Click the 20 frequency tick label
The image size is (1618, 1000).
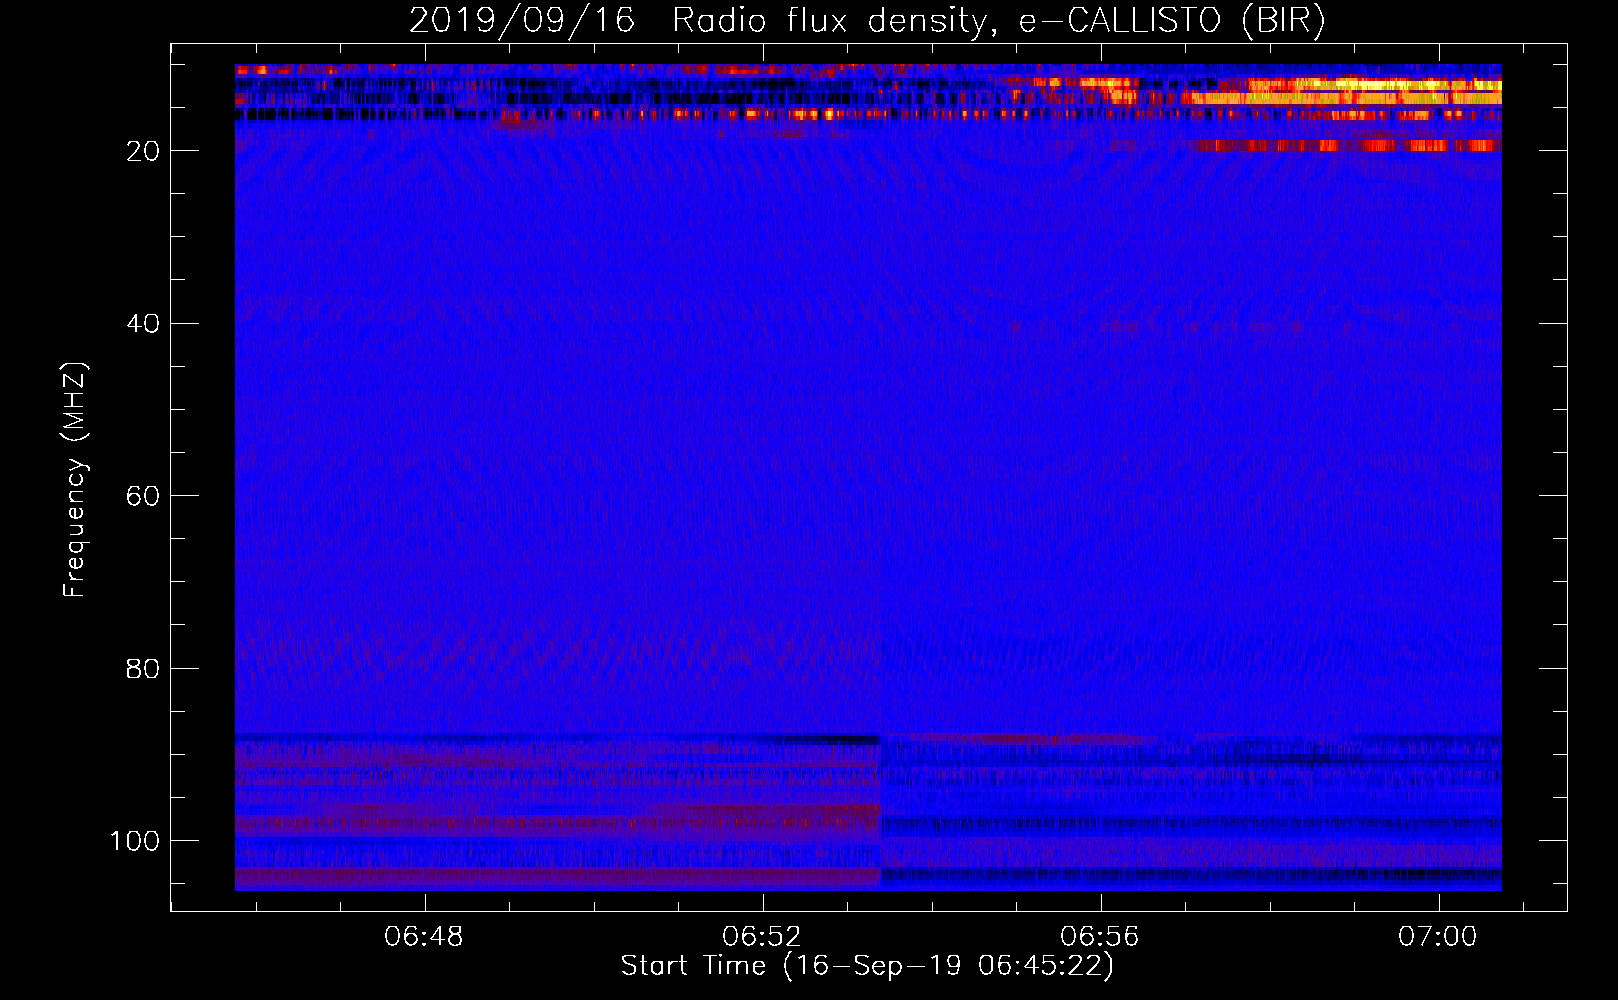click(144, 151)
